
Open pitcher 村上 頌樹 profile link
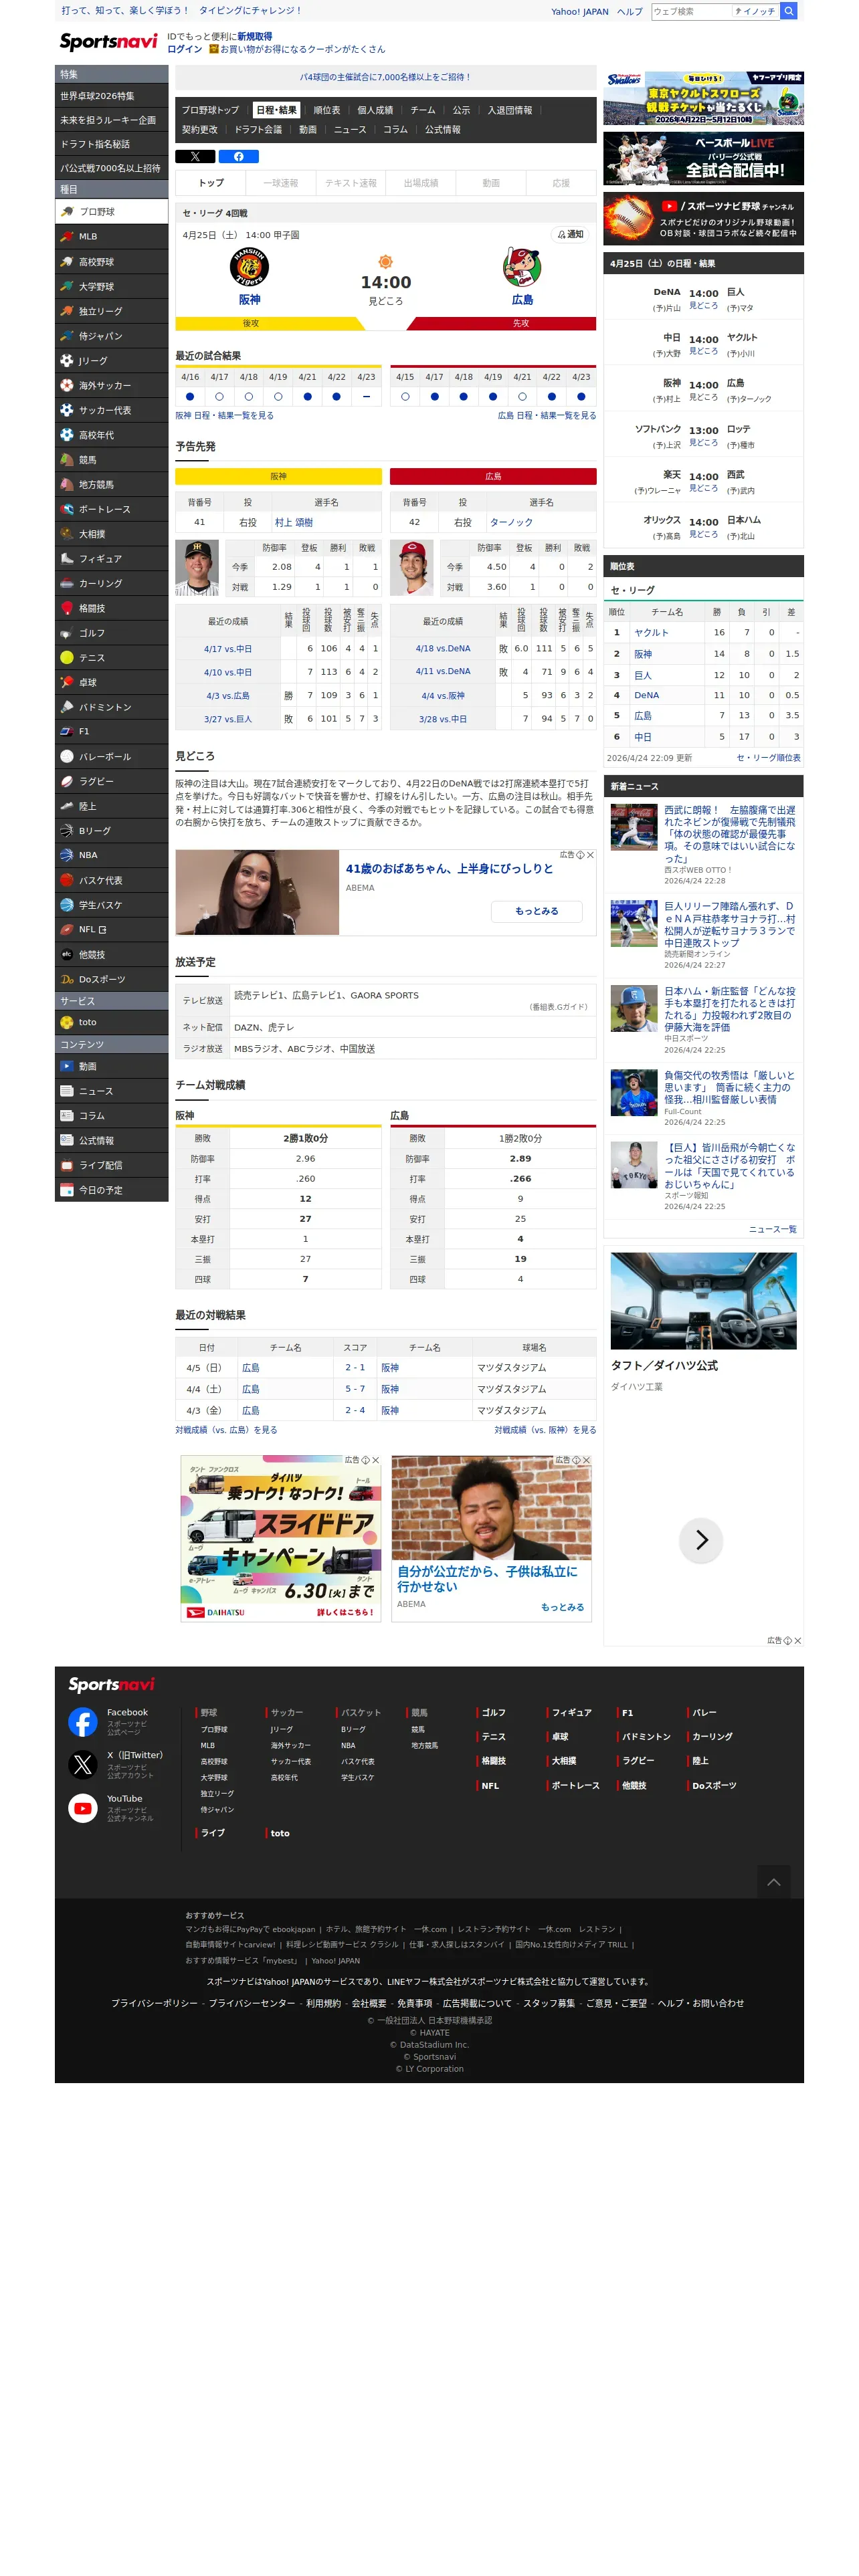(x=294, y=522)
